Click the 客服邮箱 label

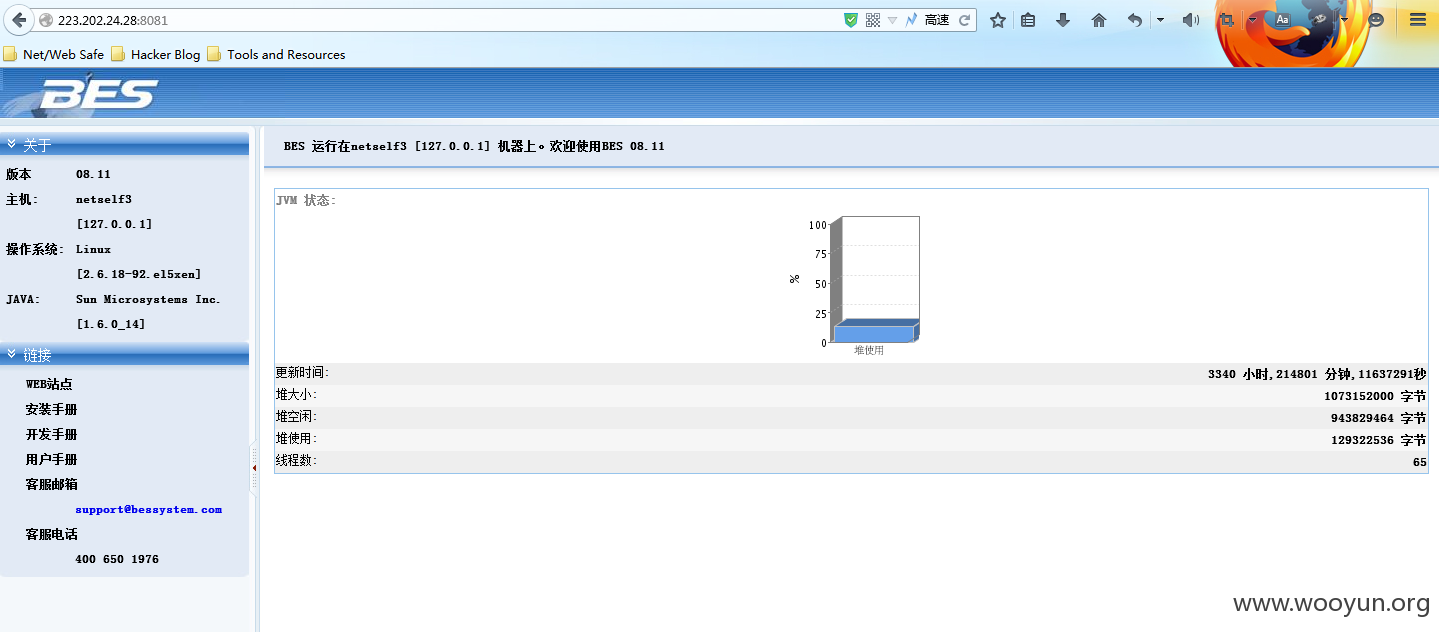point(51,484)
